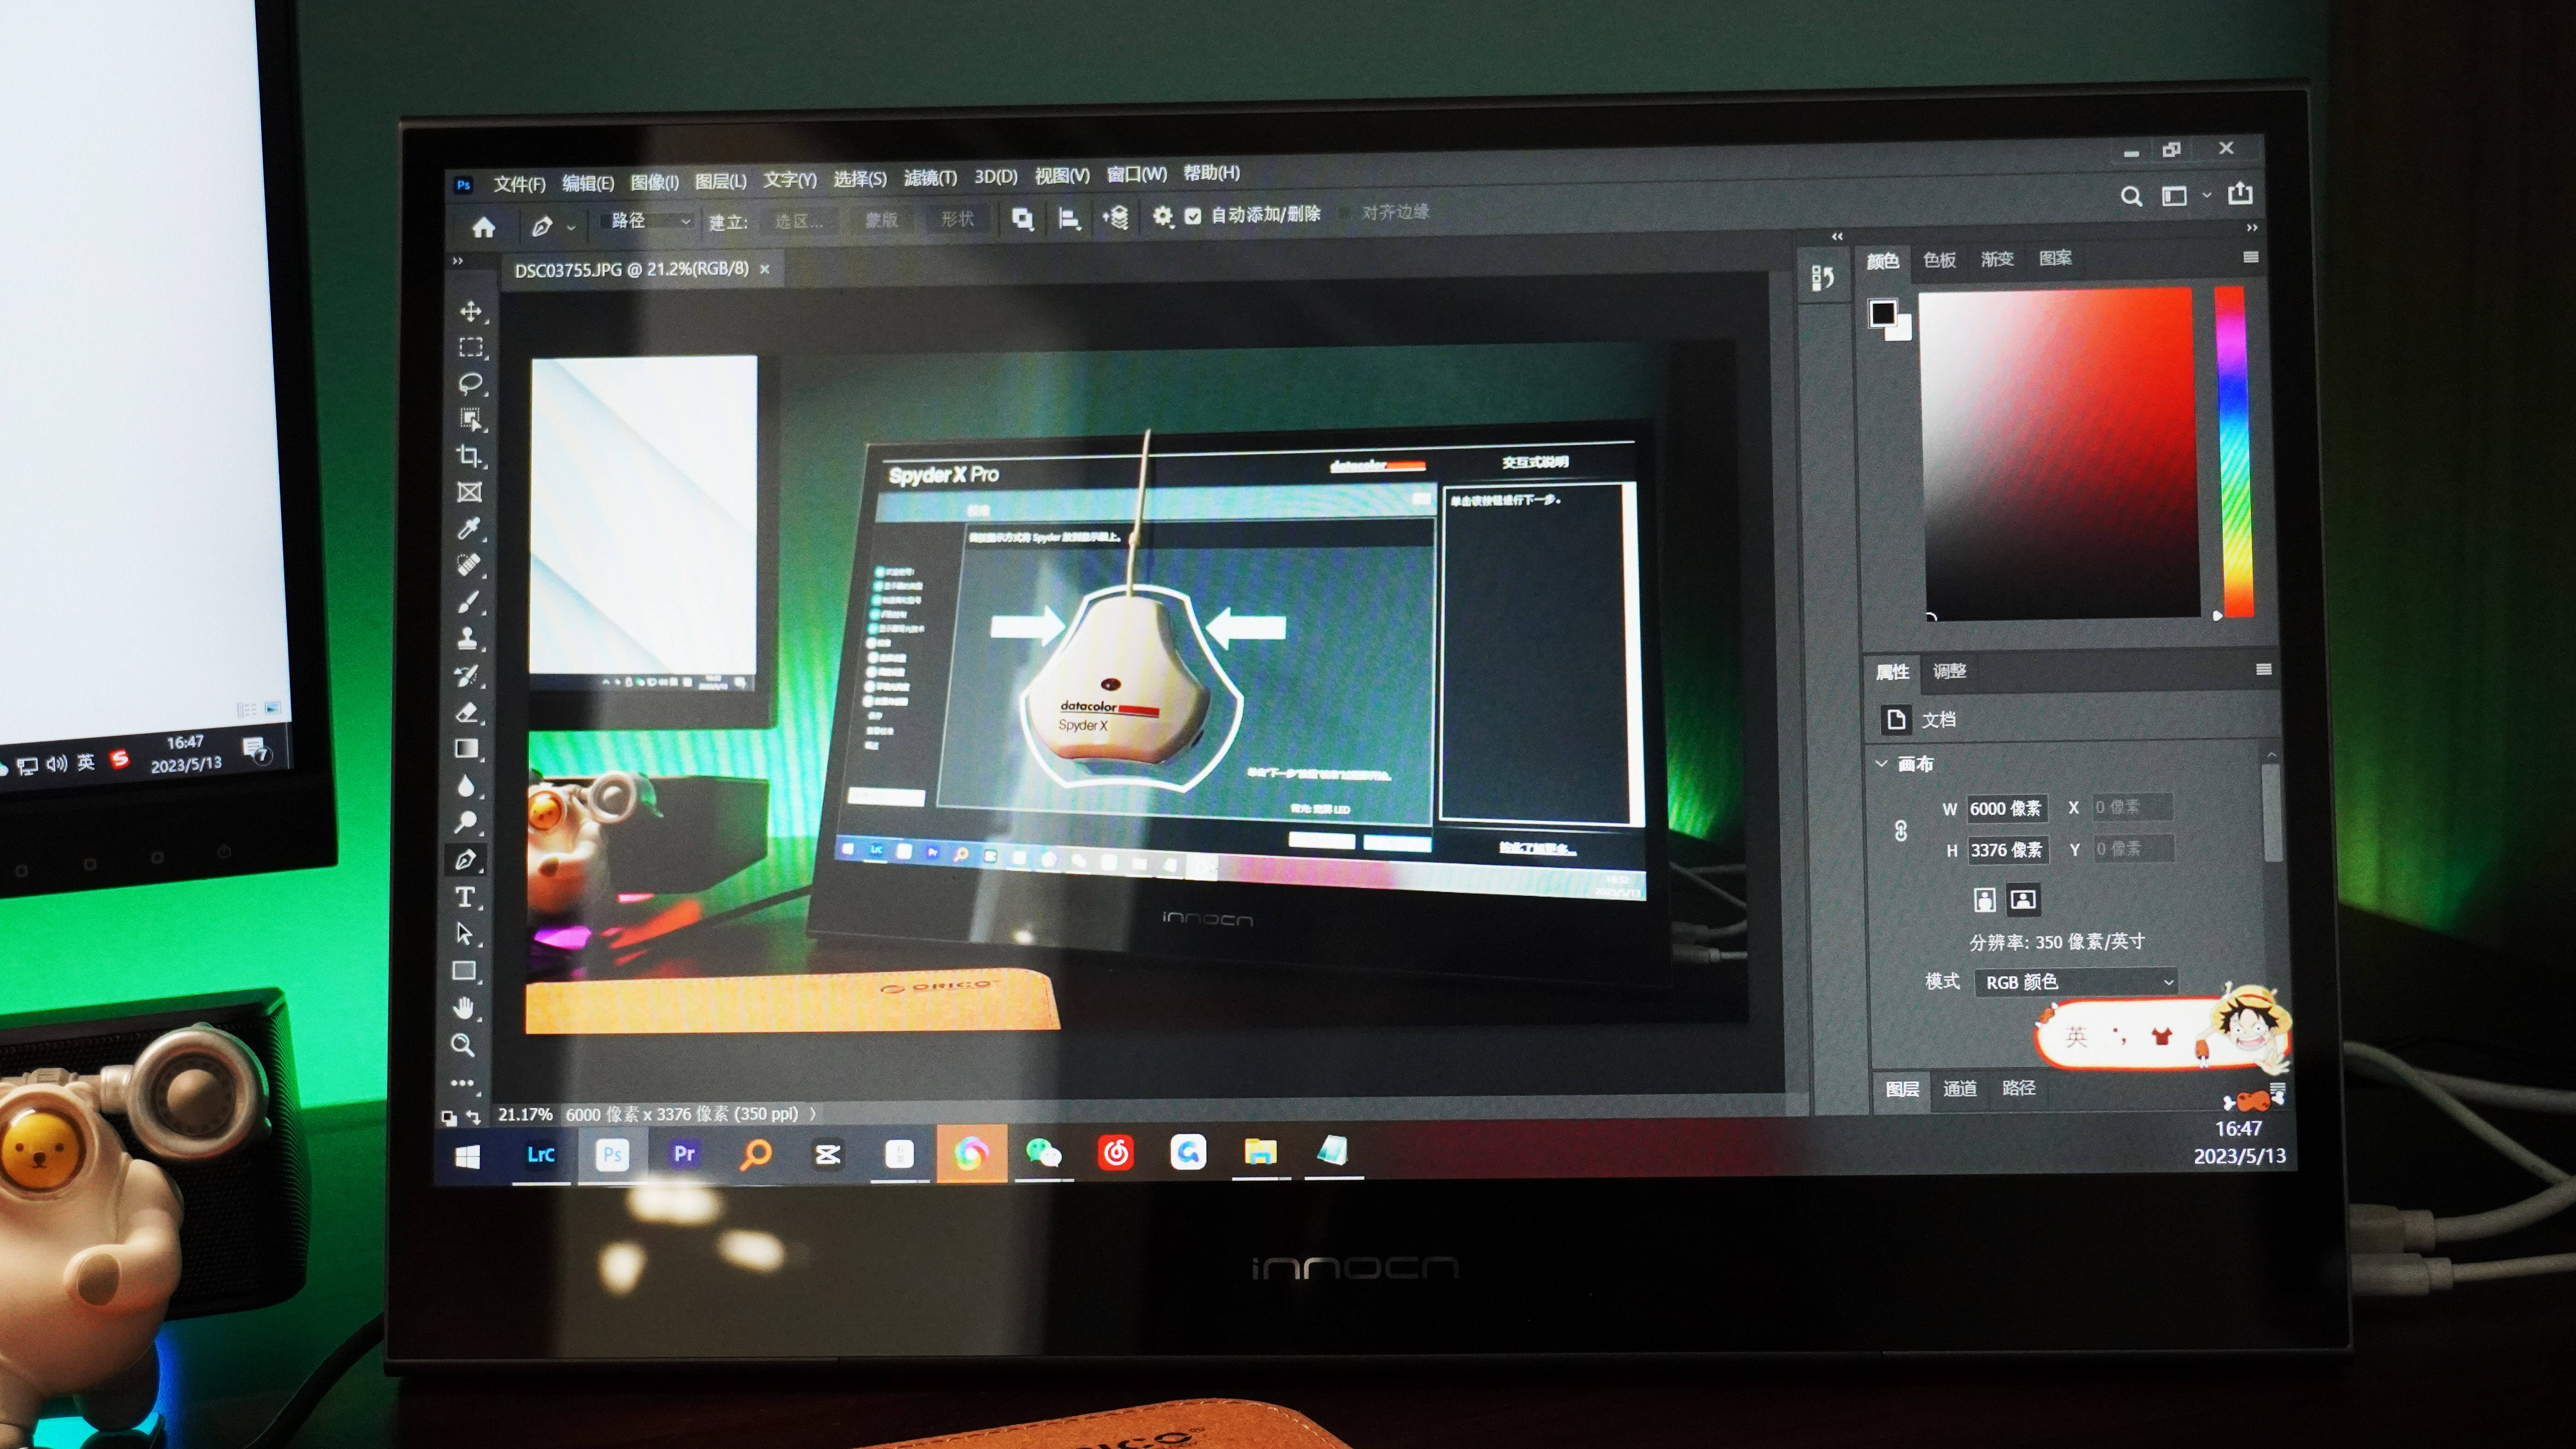Click the Selection (选区...) button
The width and height of the screenshot is (2576, 1449).
point(799,221)
